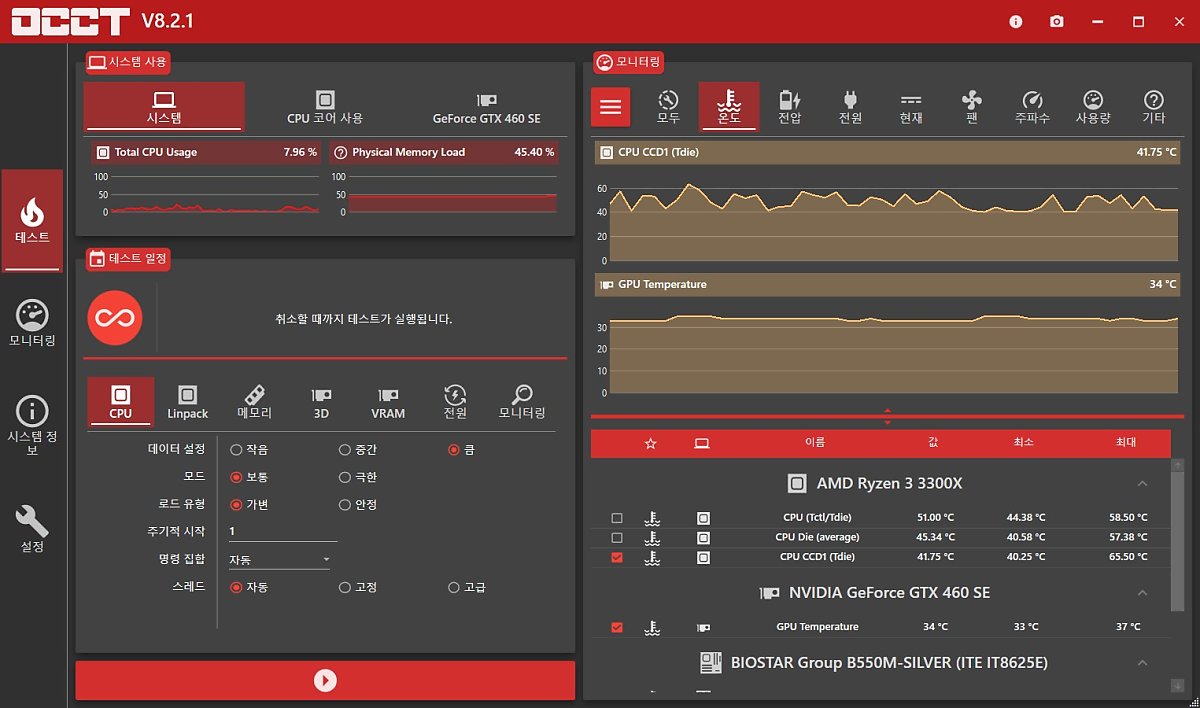Viewport: 1200px width, 708px height.
Task: Switch to the GeForce GTX 460 SE tab
Action: 487,107
